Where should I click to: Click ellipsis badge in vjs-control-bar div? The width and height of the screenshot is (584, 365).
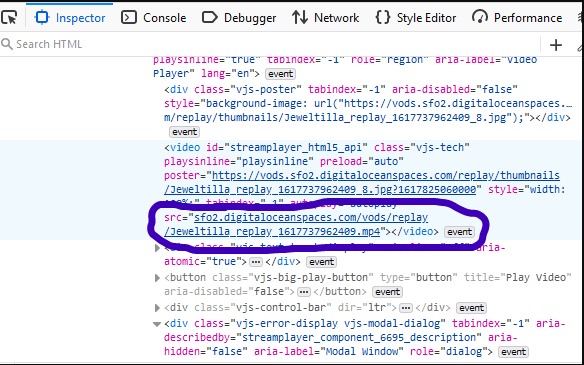(406, 308)
